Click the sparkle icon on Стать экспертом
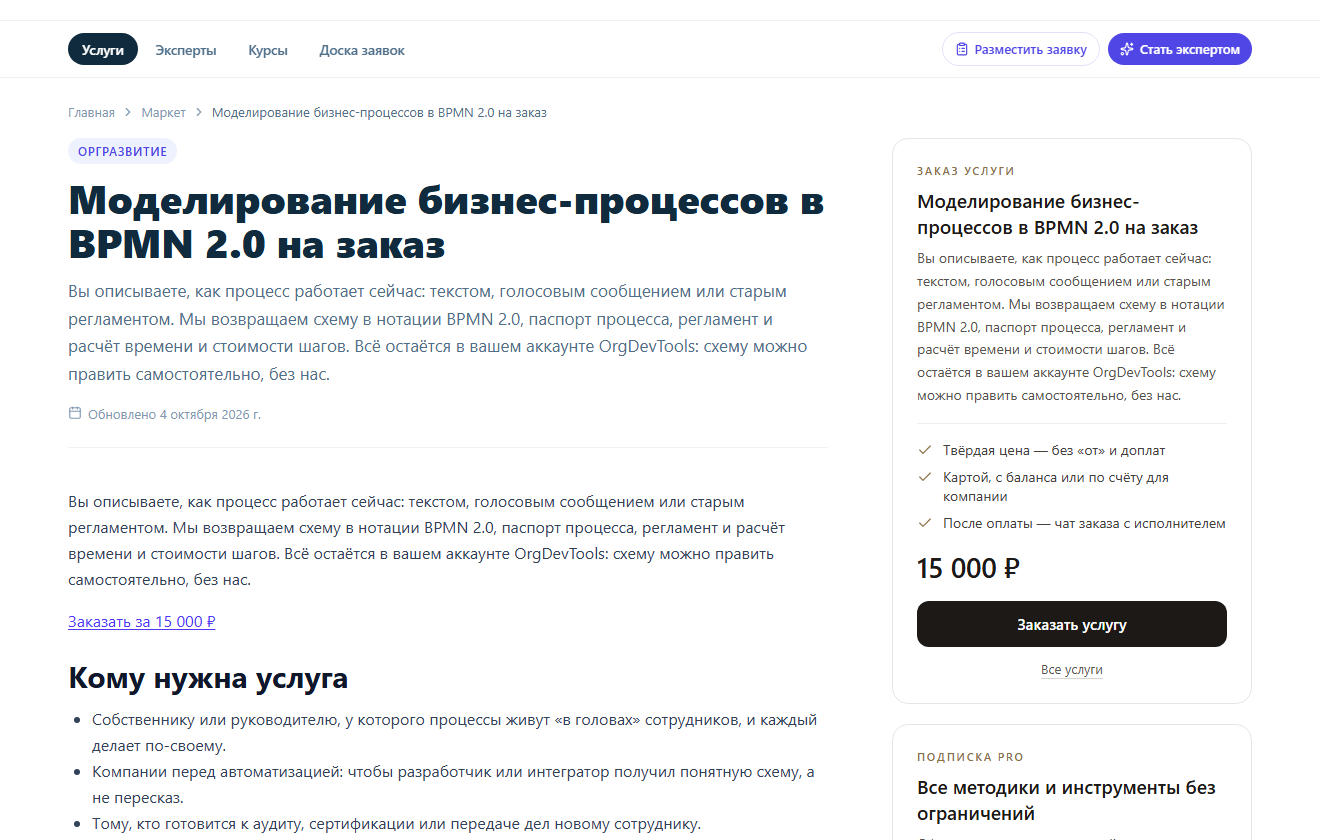1320x840 pixels. [x=1127, y=49]
